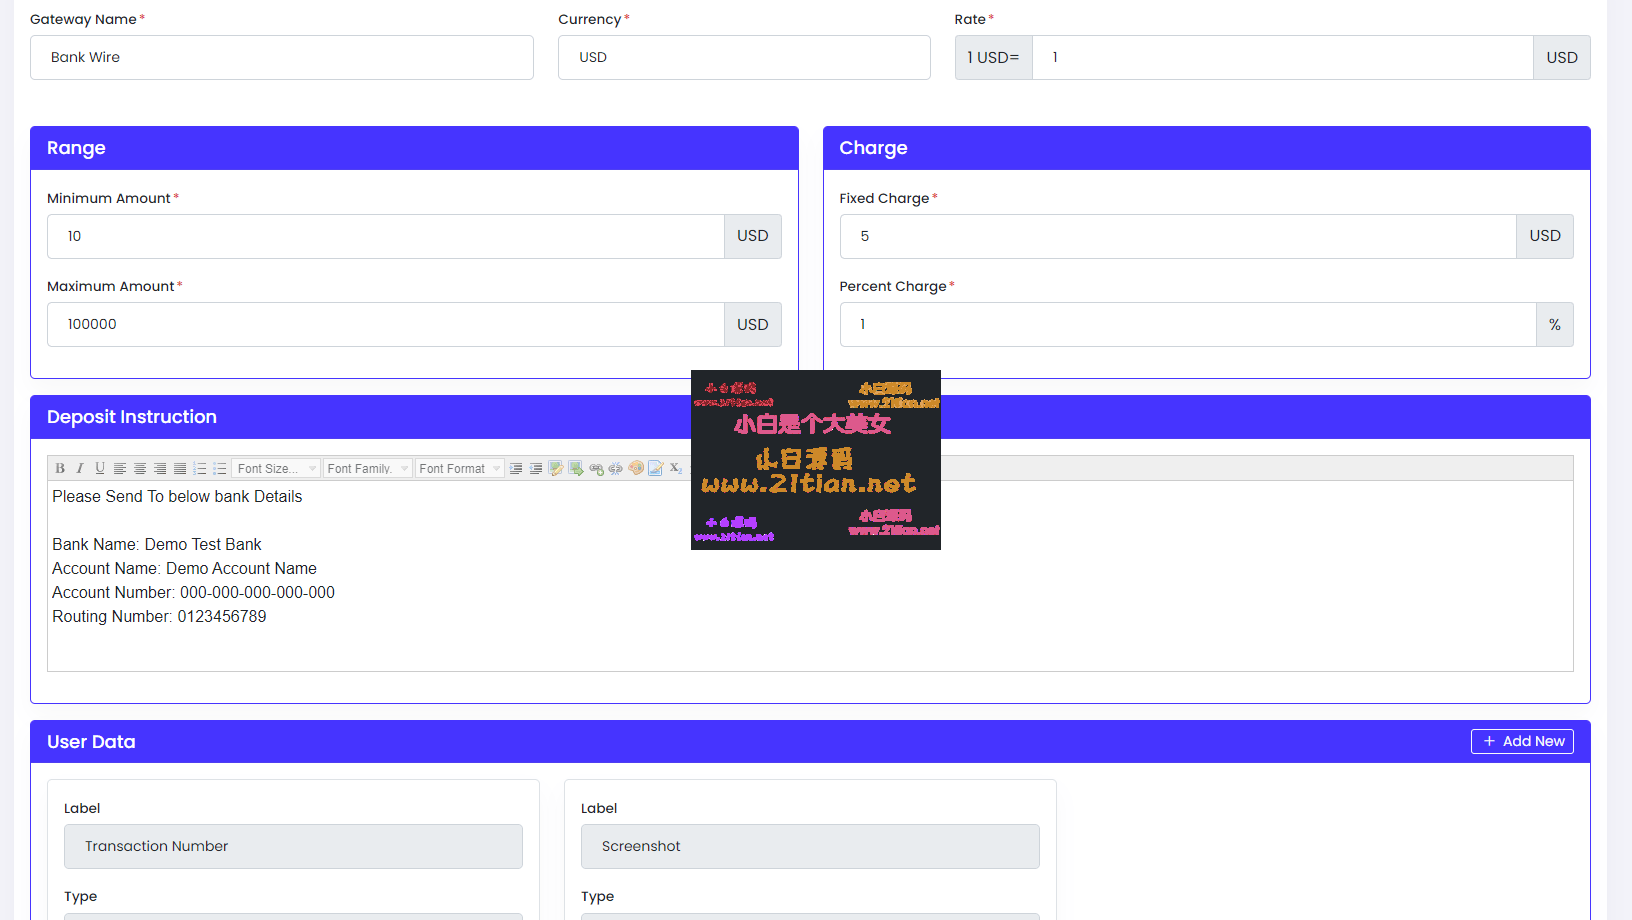This screenshot has width=1632, height=920.
Task: Justify the deposit instruction text
Action: [179, 467]
